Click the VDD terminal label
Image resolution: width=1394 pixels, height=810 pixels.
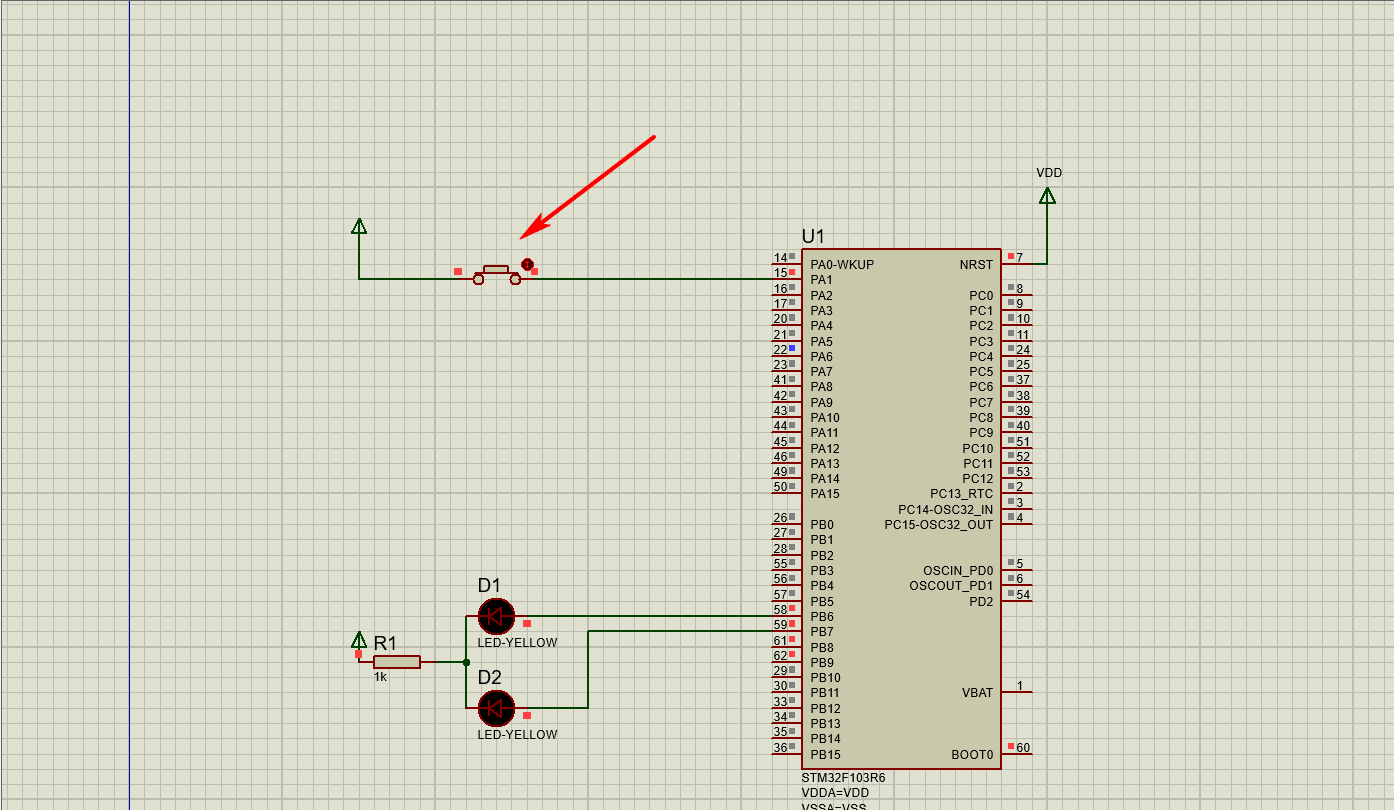(1049, 173)
